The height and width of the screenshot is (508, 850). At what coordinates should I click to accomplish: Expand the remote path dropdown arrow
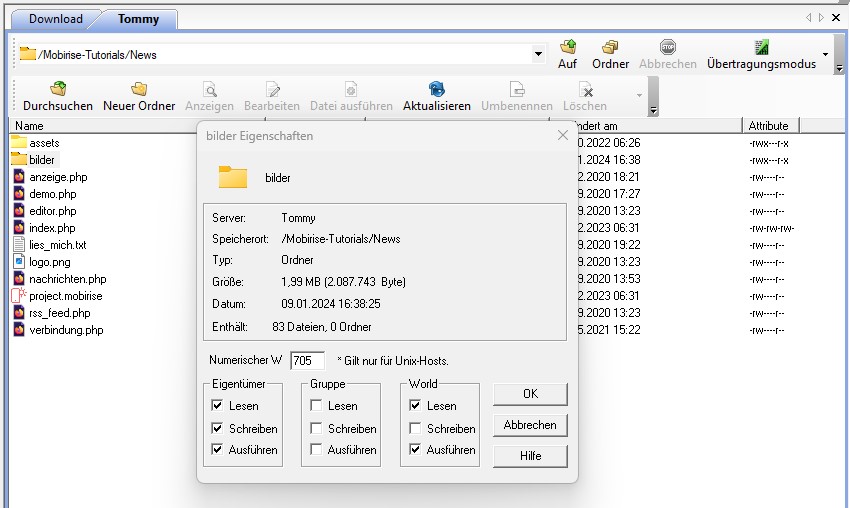coord(539,54)
